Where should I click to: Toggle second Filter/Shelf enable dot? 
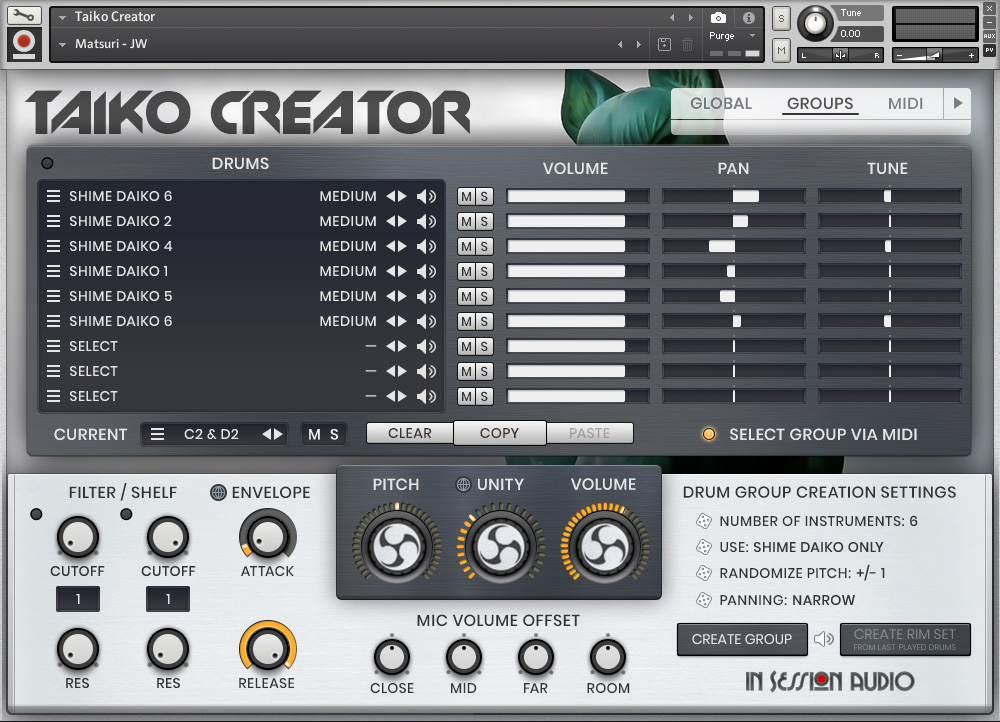coord(126,514)
